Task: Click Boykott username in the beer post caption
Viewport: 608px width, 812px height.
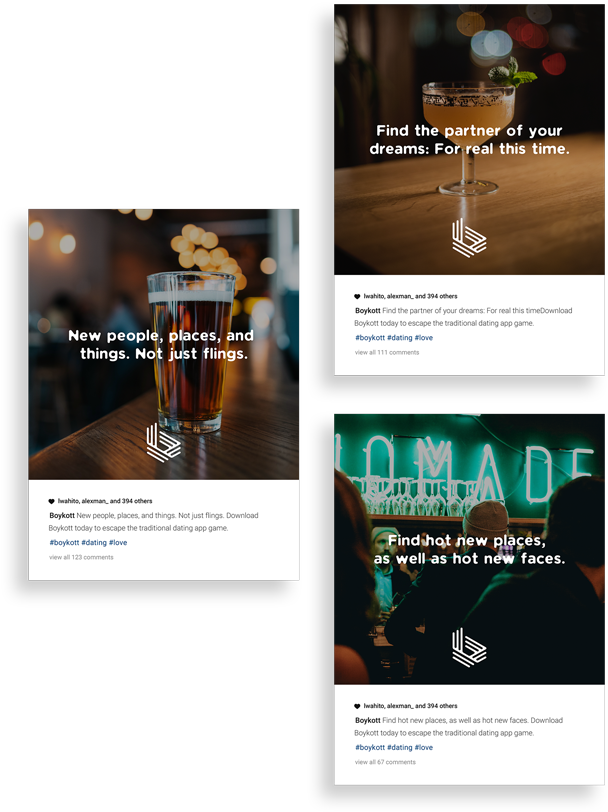Action: (x=62, y=516)
